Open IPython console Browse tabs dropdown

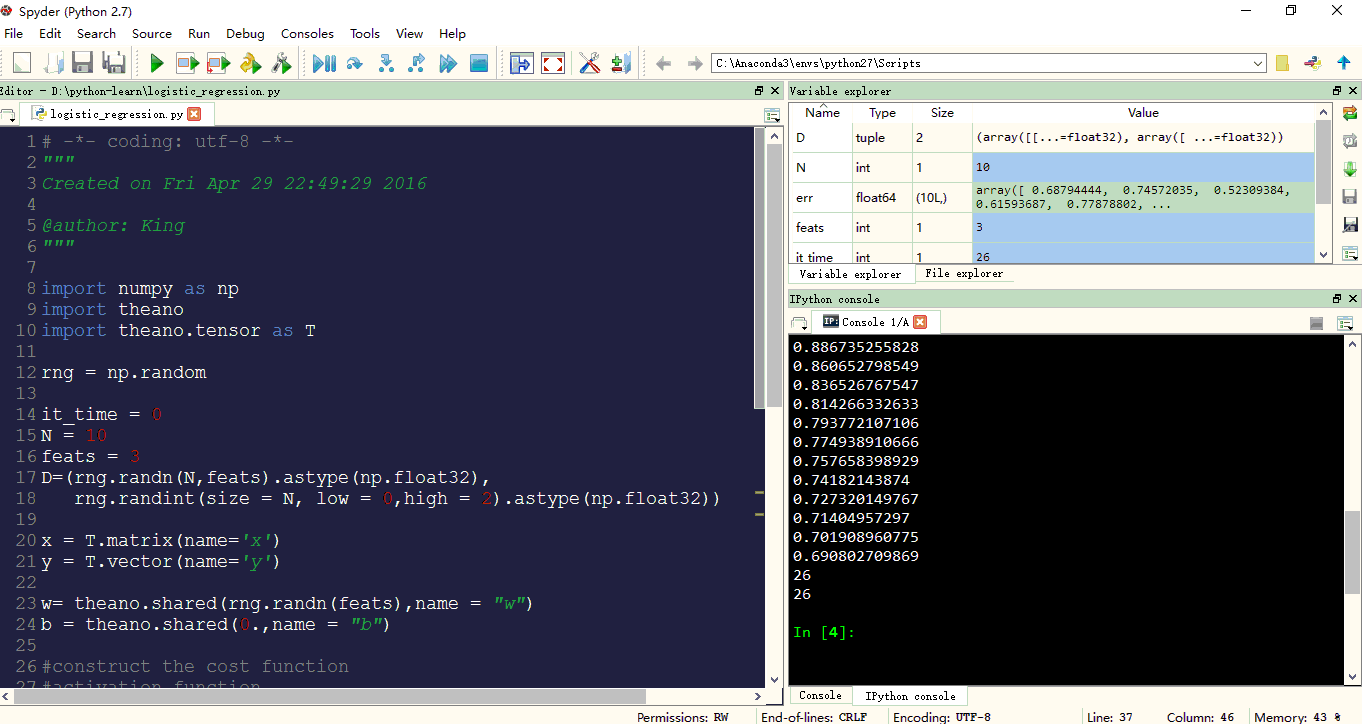(799, 322)
